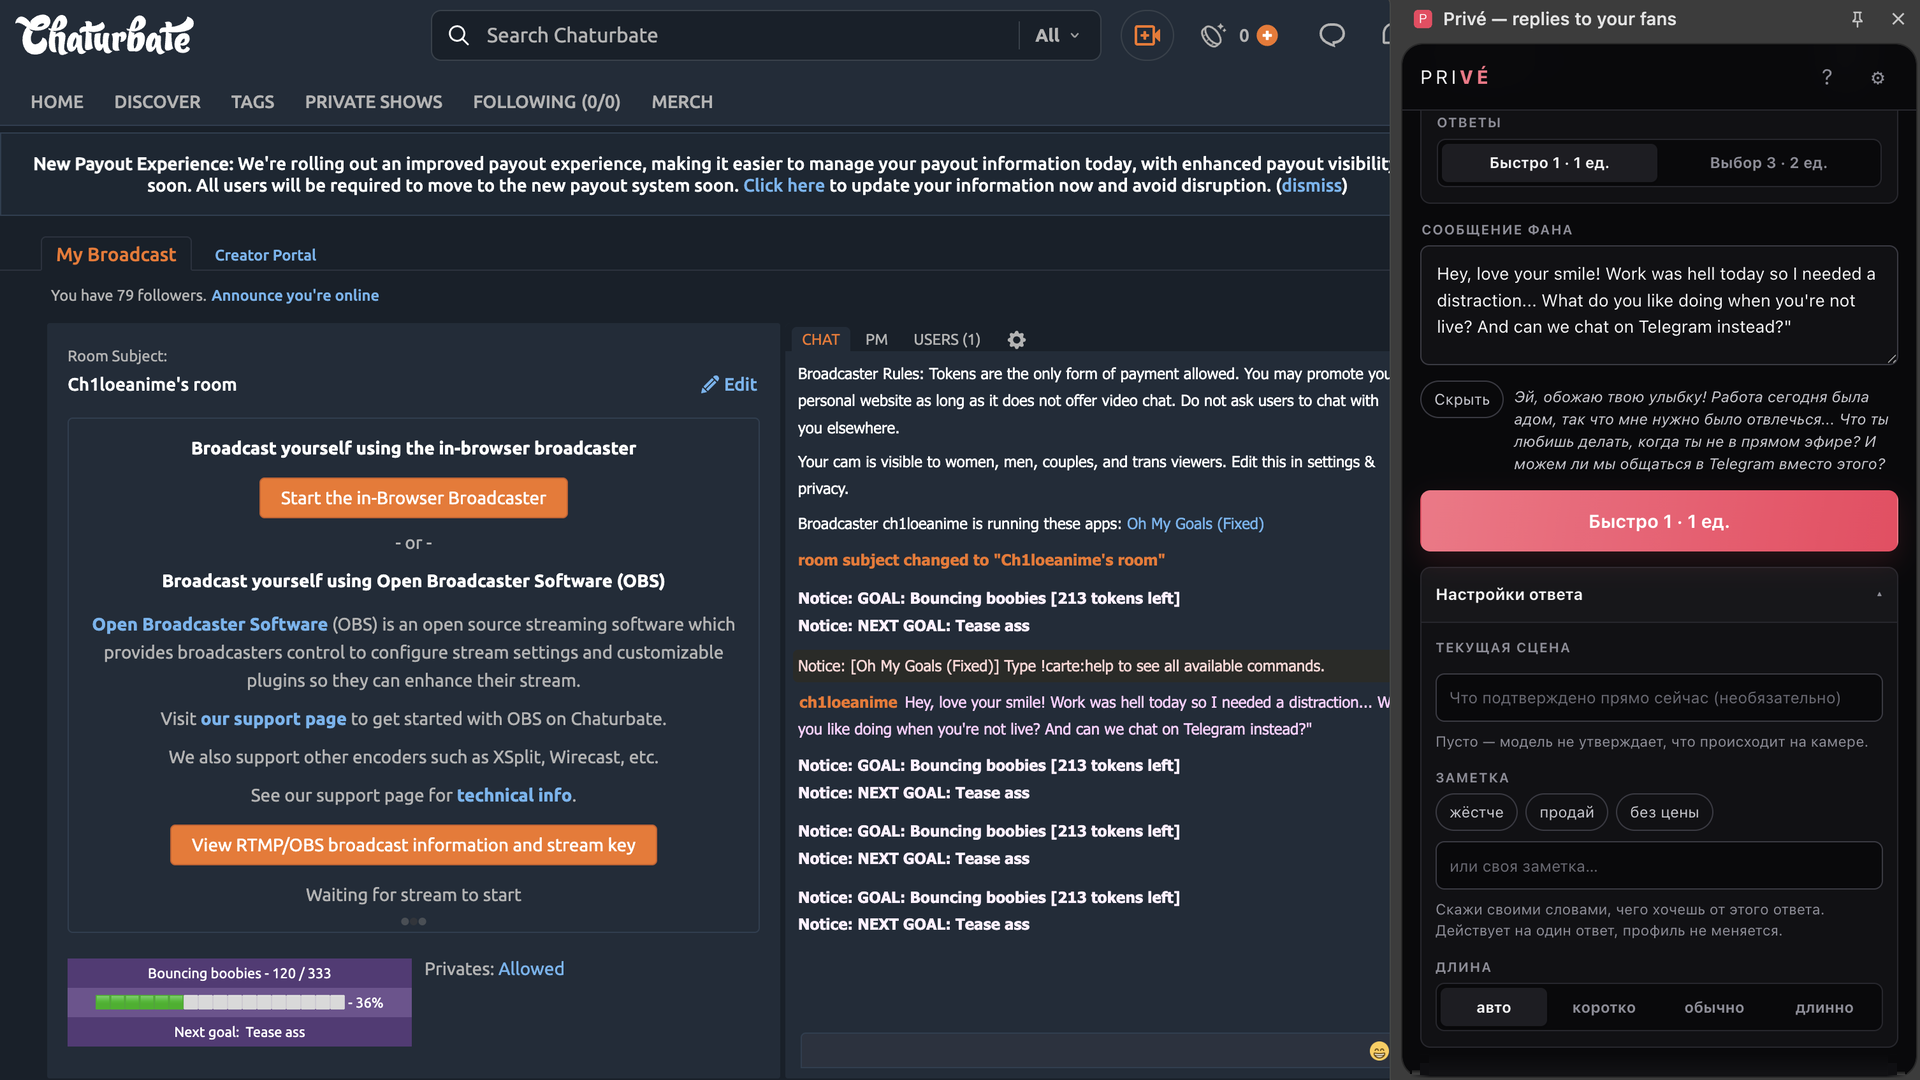Viewport: 1920px width, 1080px height.
Task: Close the Privé panel
Action: coord(1898,19)
